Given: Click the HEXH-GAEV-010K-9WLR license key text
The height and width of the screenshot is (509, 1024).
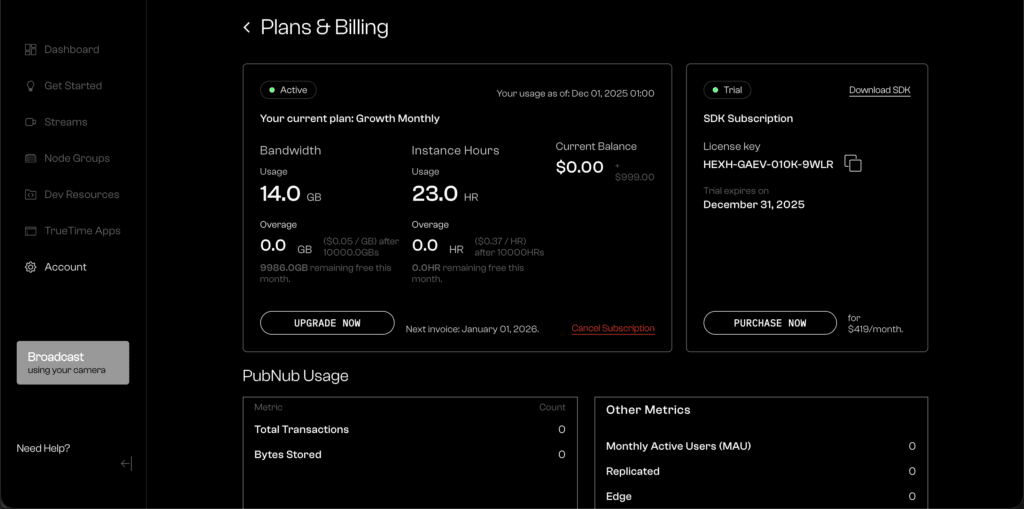Looking at the screenshot, I should point(768,163).
